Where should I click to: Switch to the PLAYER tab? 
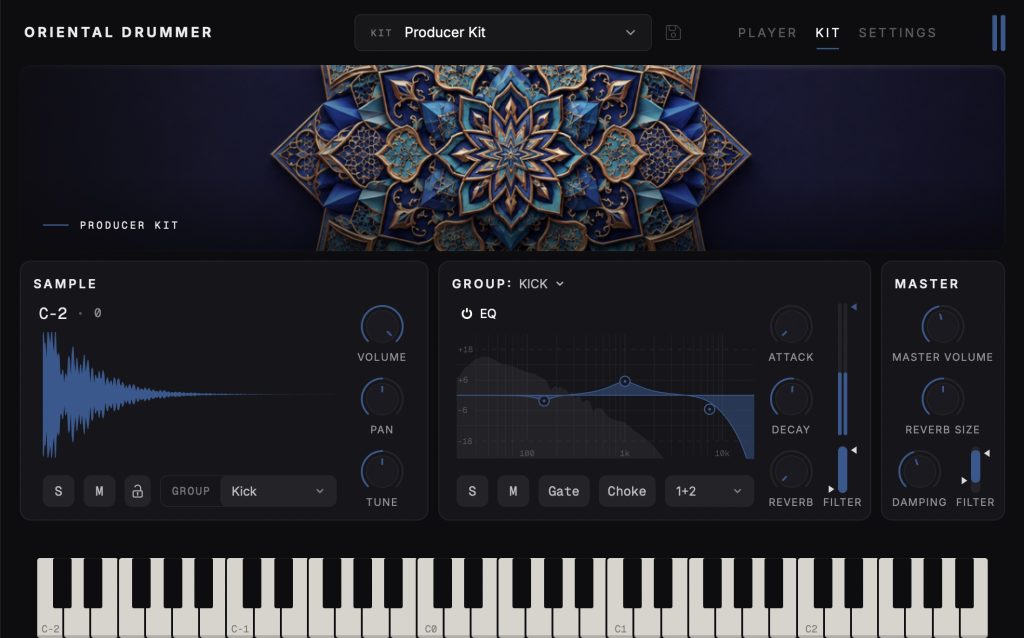click(767, 33)
